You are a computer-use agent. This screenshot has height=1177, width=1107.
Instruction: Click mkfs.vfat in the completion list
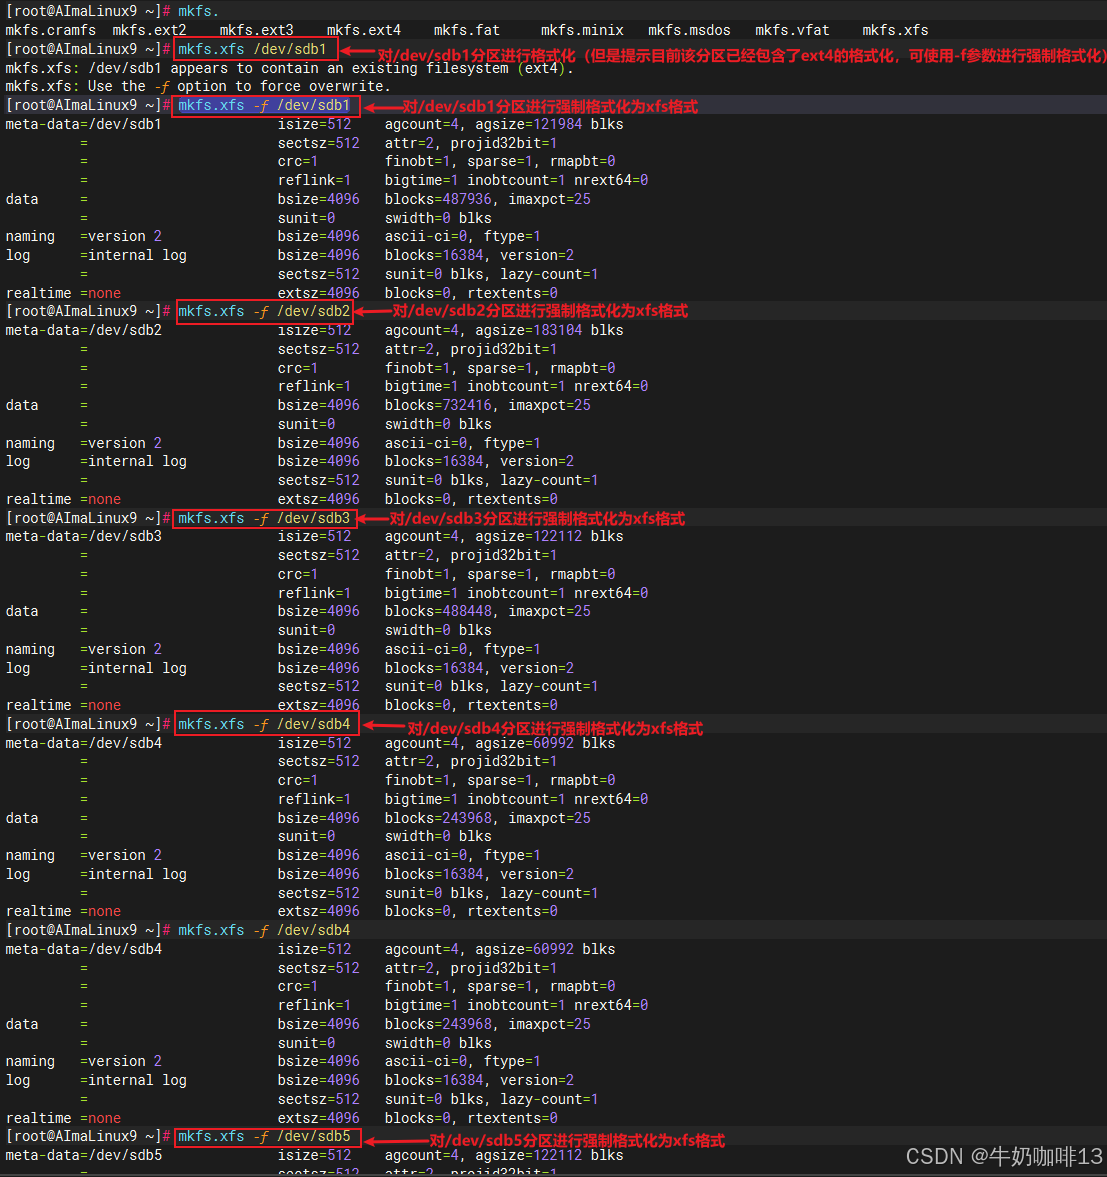[x=792, y=31]
